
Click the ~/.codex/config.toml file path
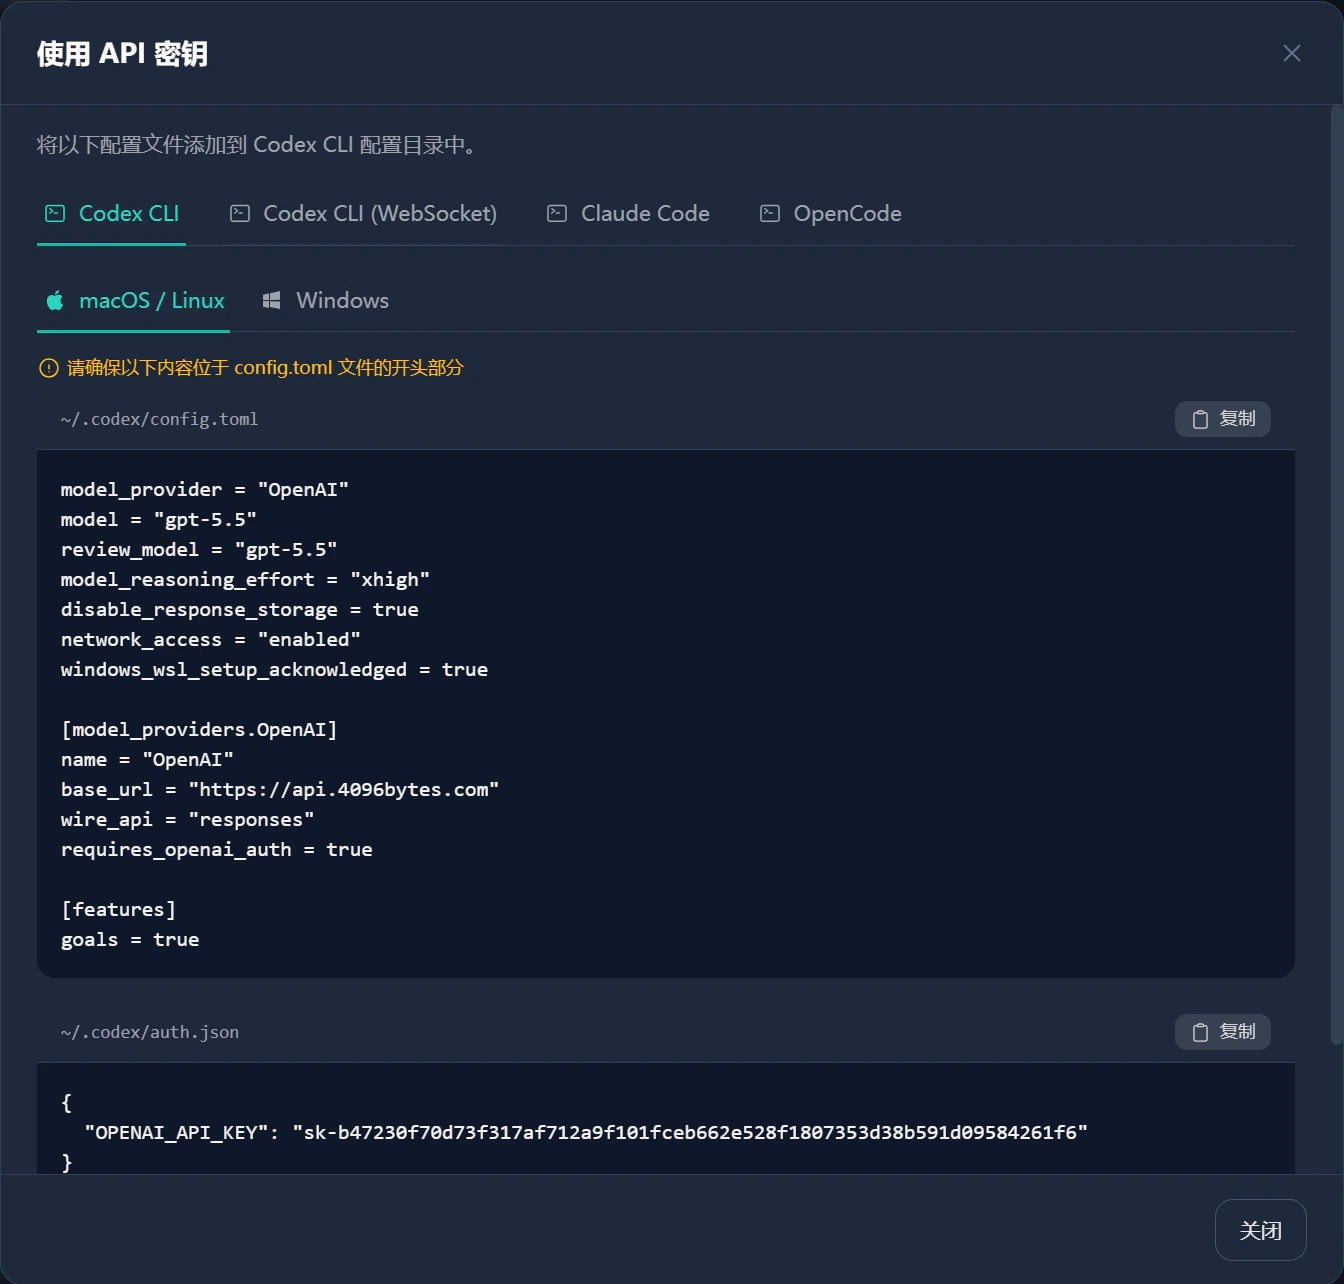coord(159,419)
